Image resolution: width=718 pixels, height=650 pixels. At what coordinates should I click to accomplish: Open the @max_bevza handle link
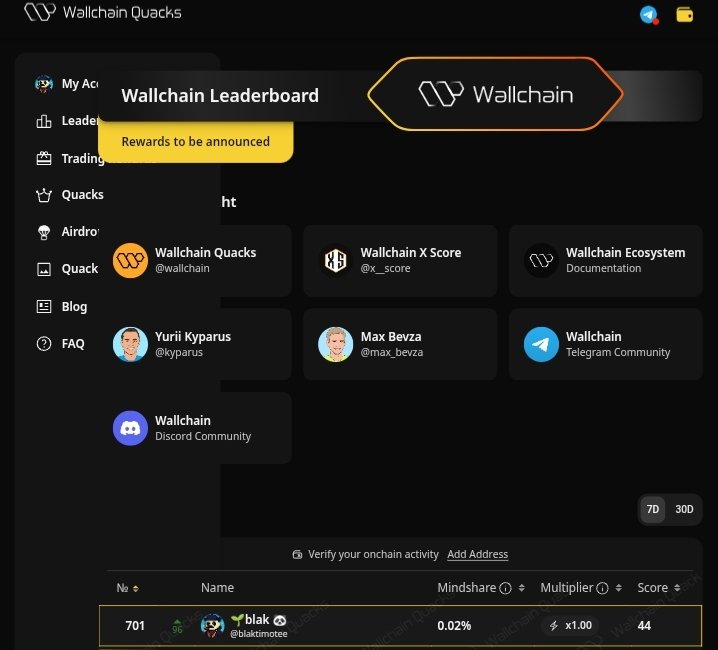pyautogui.click(x=392, y=352)
